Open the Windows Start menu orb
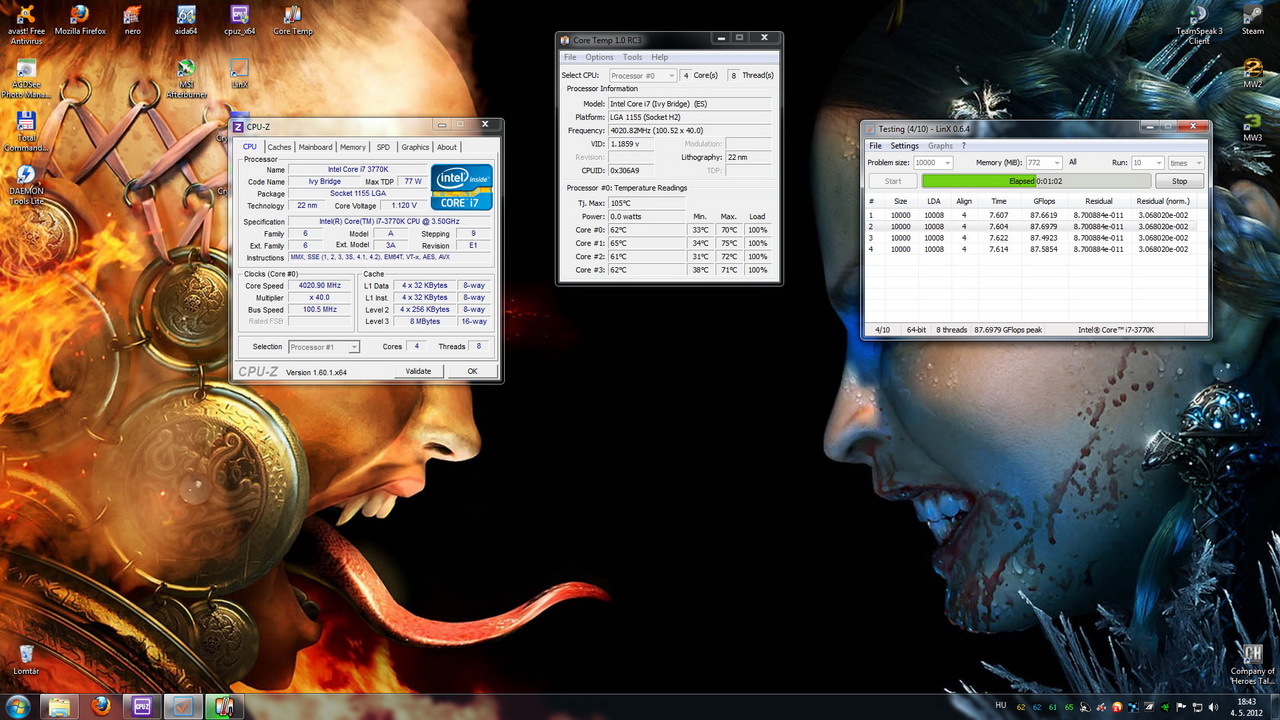Viewport: 1280px width, 720px height. (x=18, y=706)
